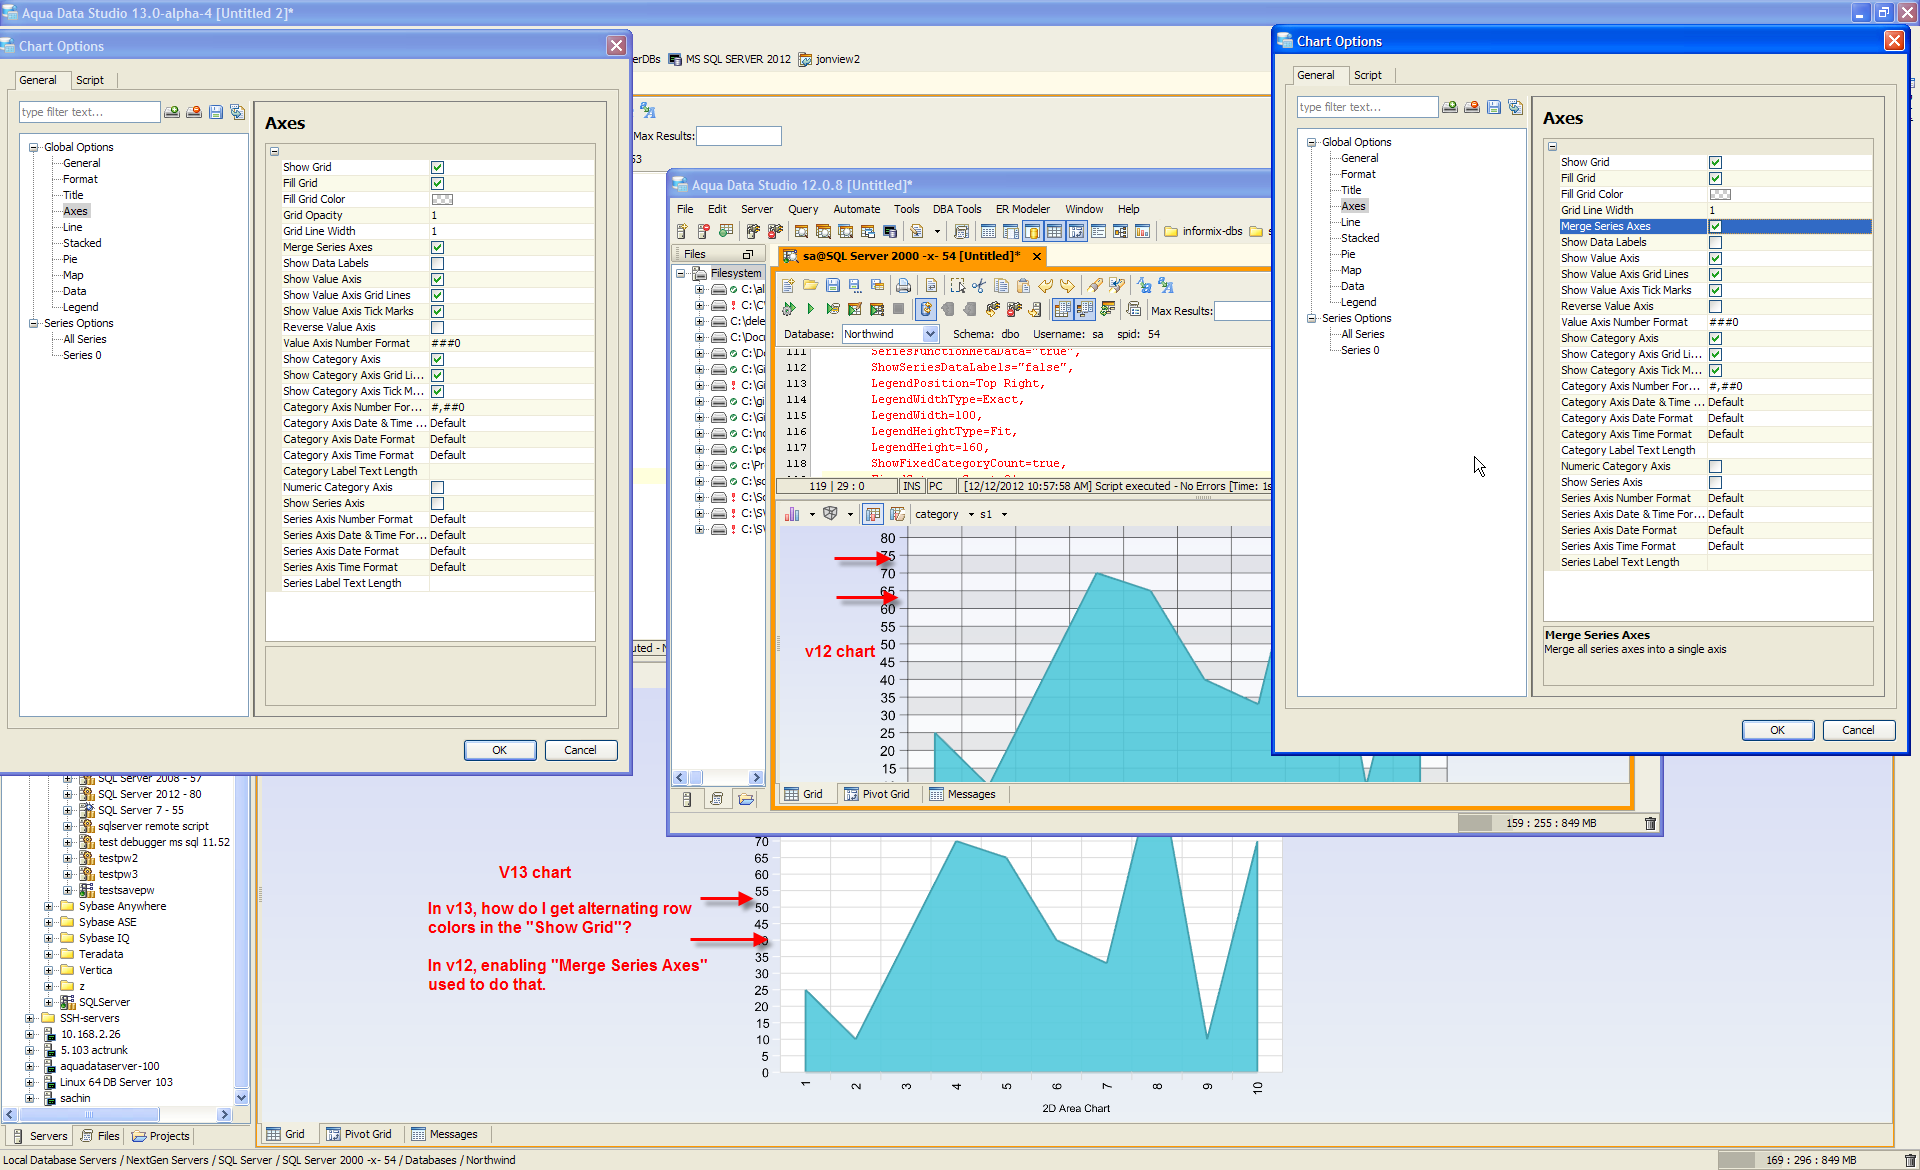Screen dimensions: 1920x1170
Task: Open the Files panel button at bottom left
Action: 100,1136
